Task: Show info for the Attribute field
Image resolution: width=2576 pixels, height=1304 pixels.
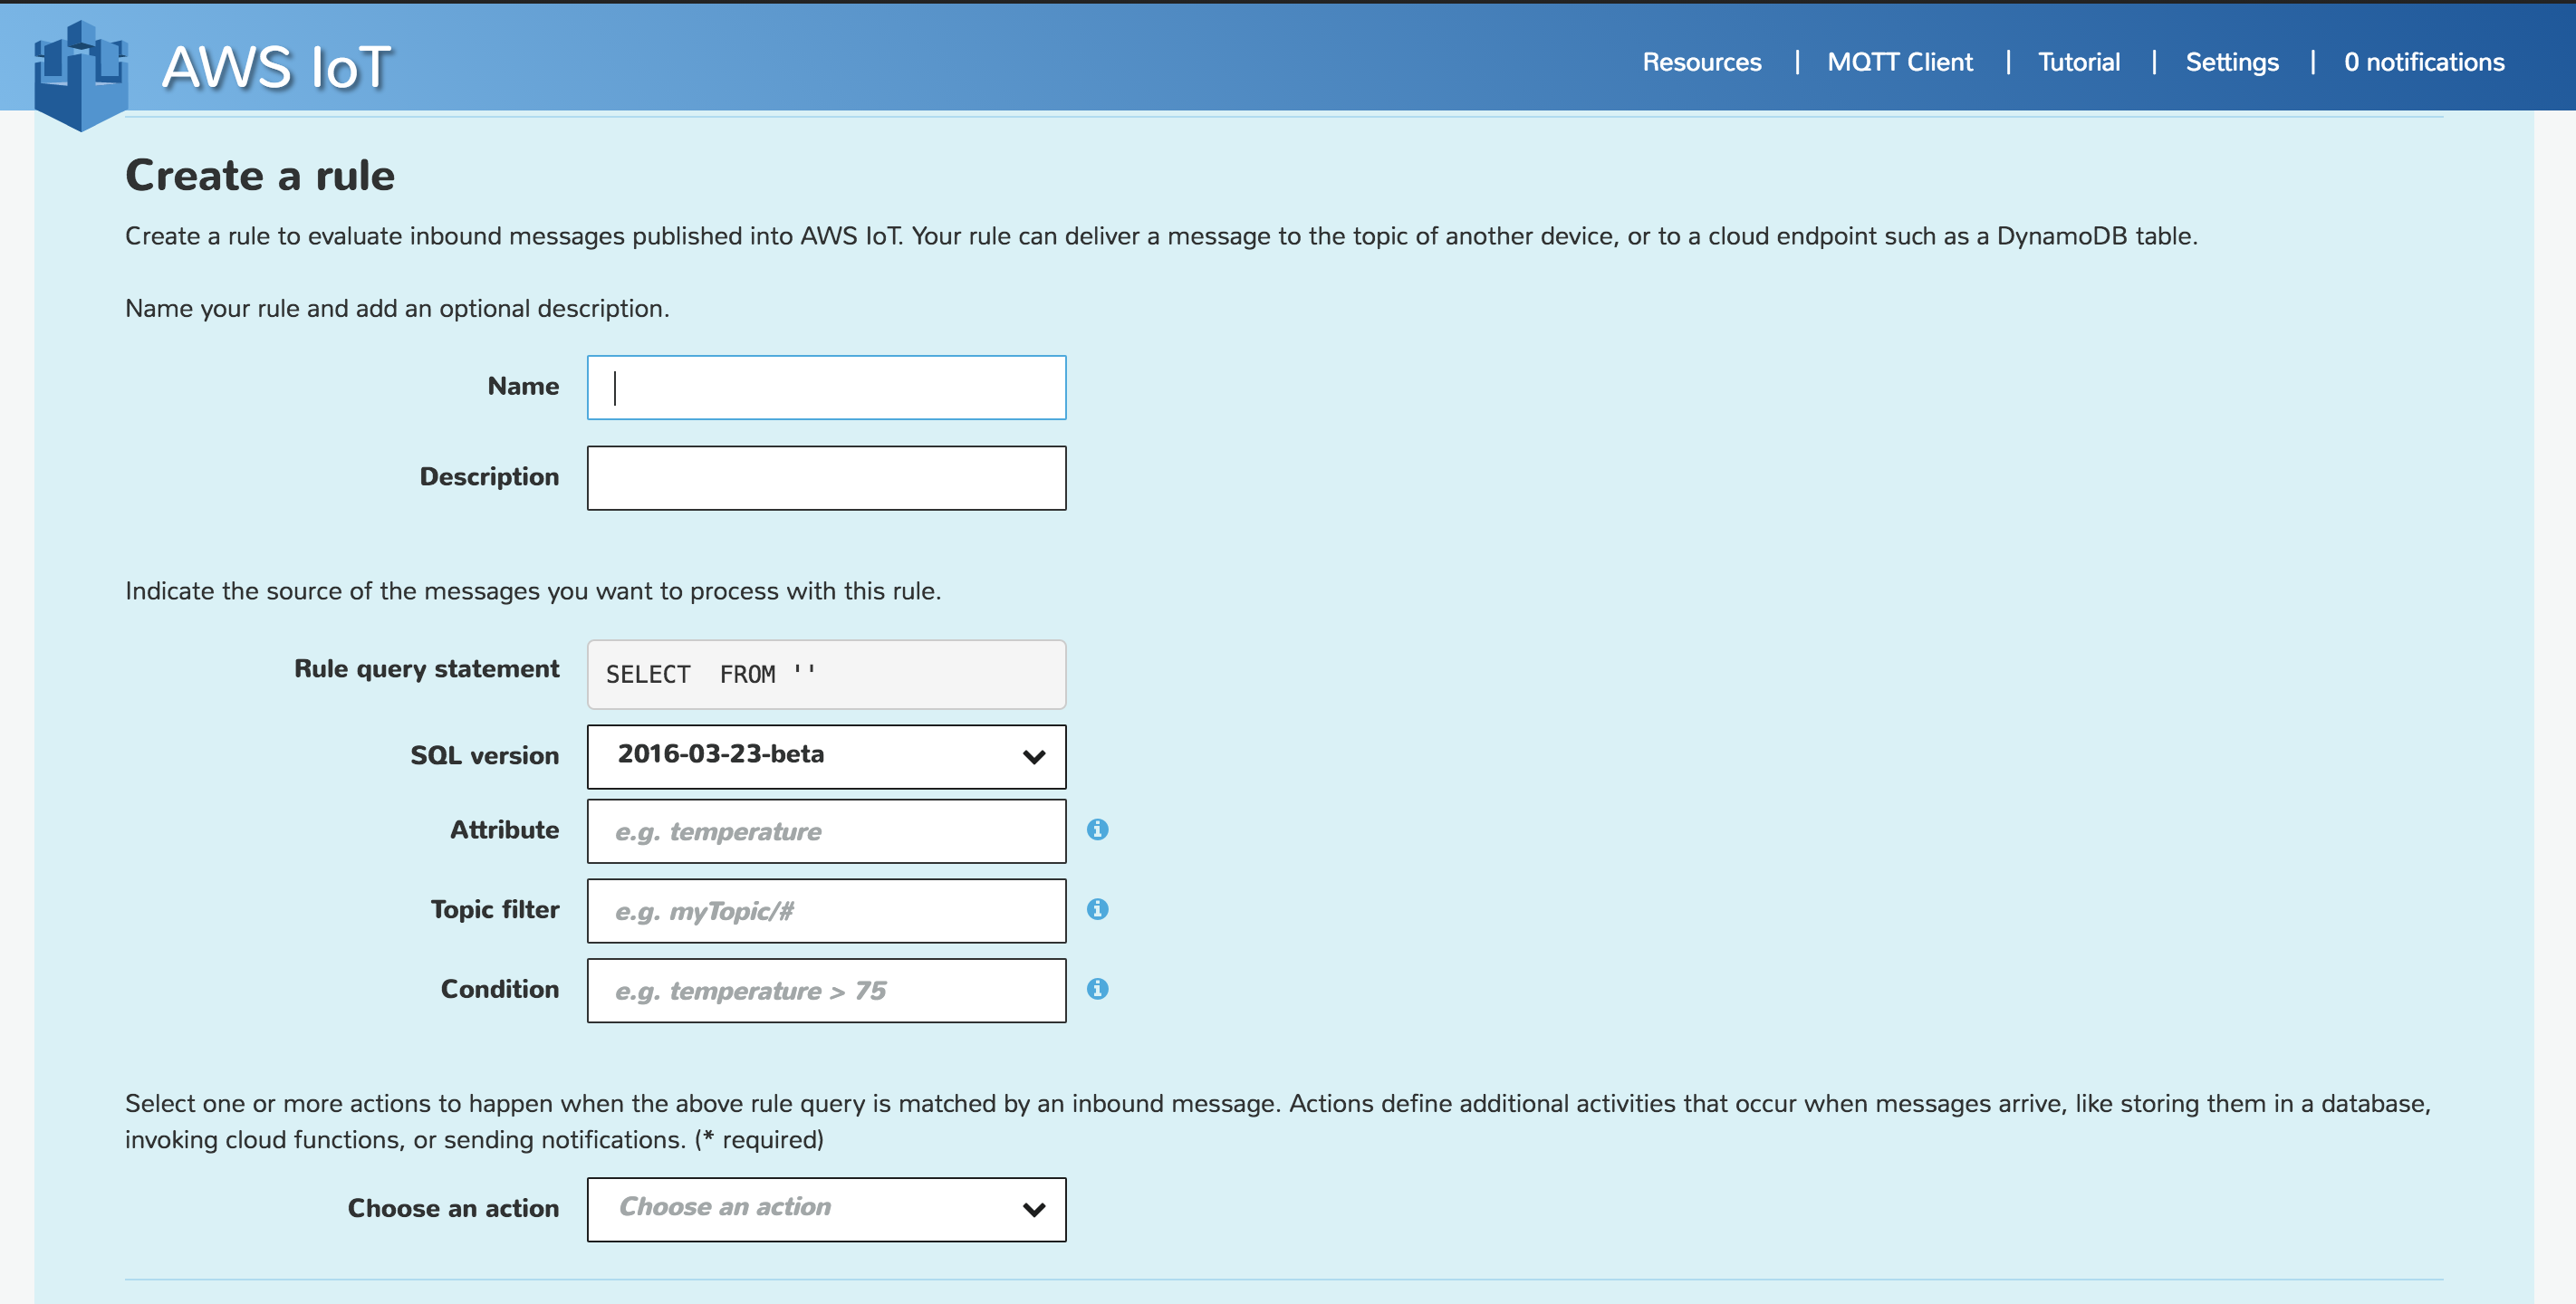Action: [x=1097, y=830]
